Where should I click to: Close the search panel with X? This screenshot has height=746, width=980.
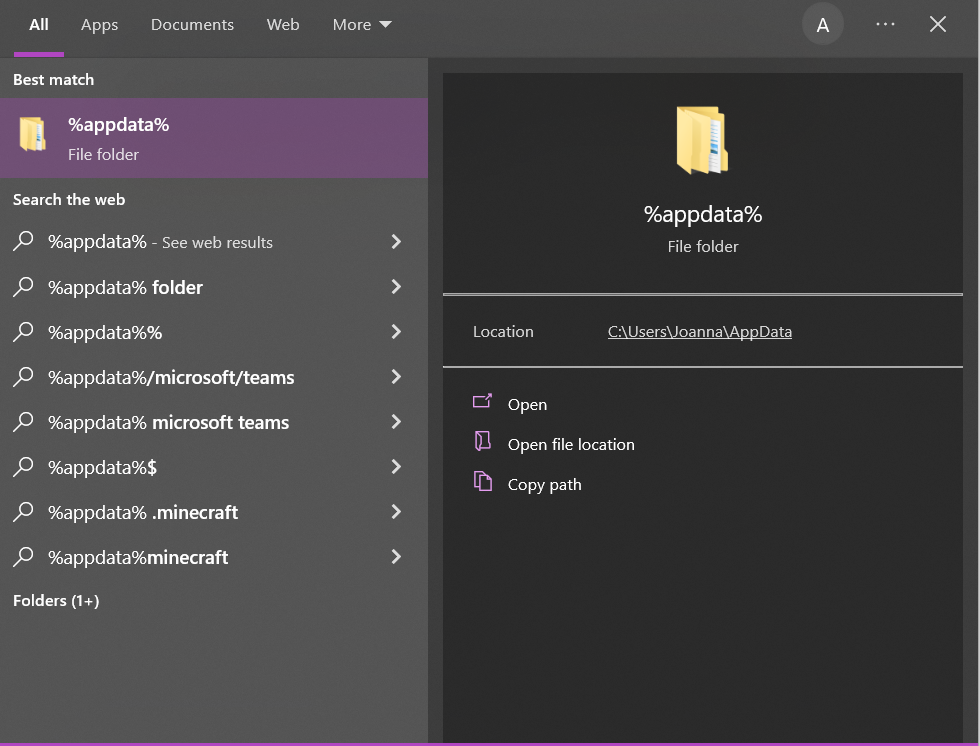[938, 24]
